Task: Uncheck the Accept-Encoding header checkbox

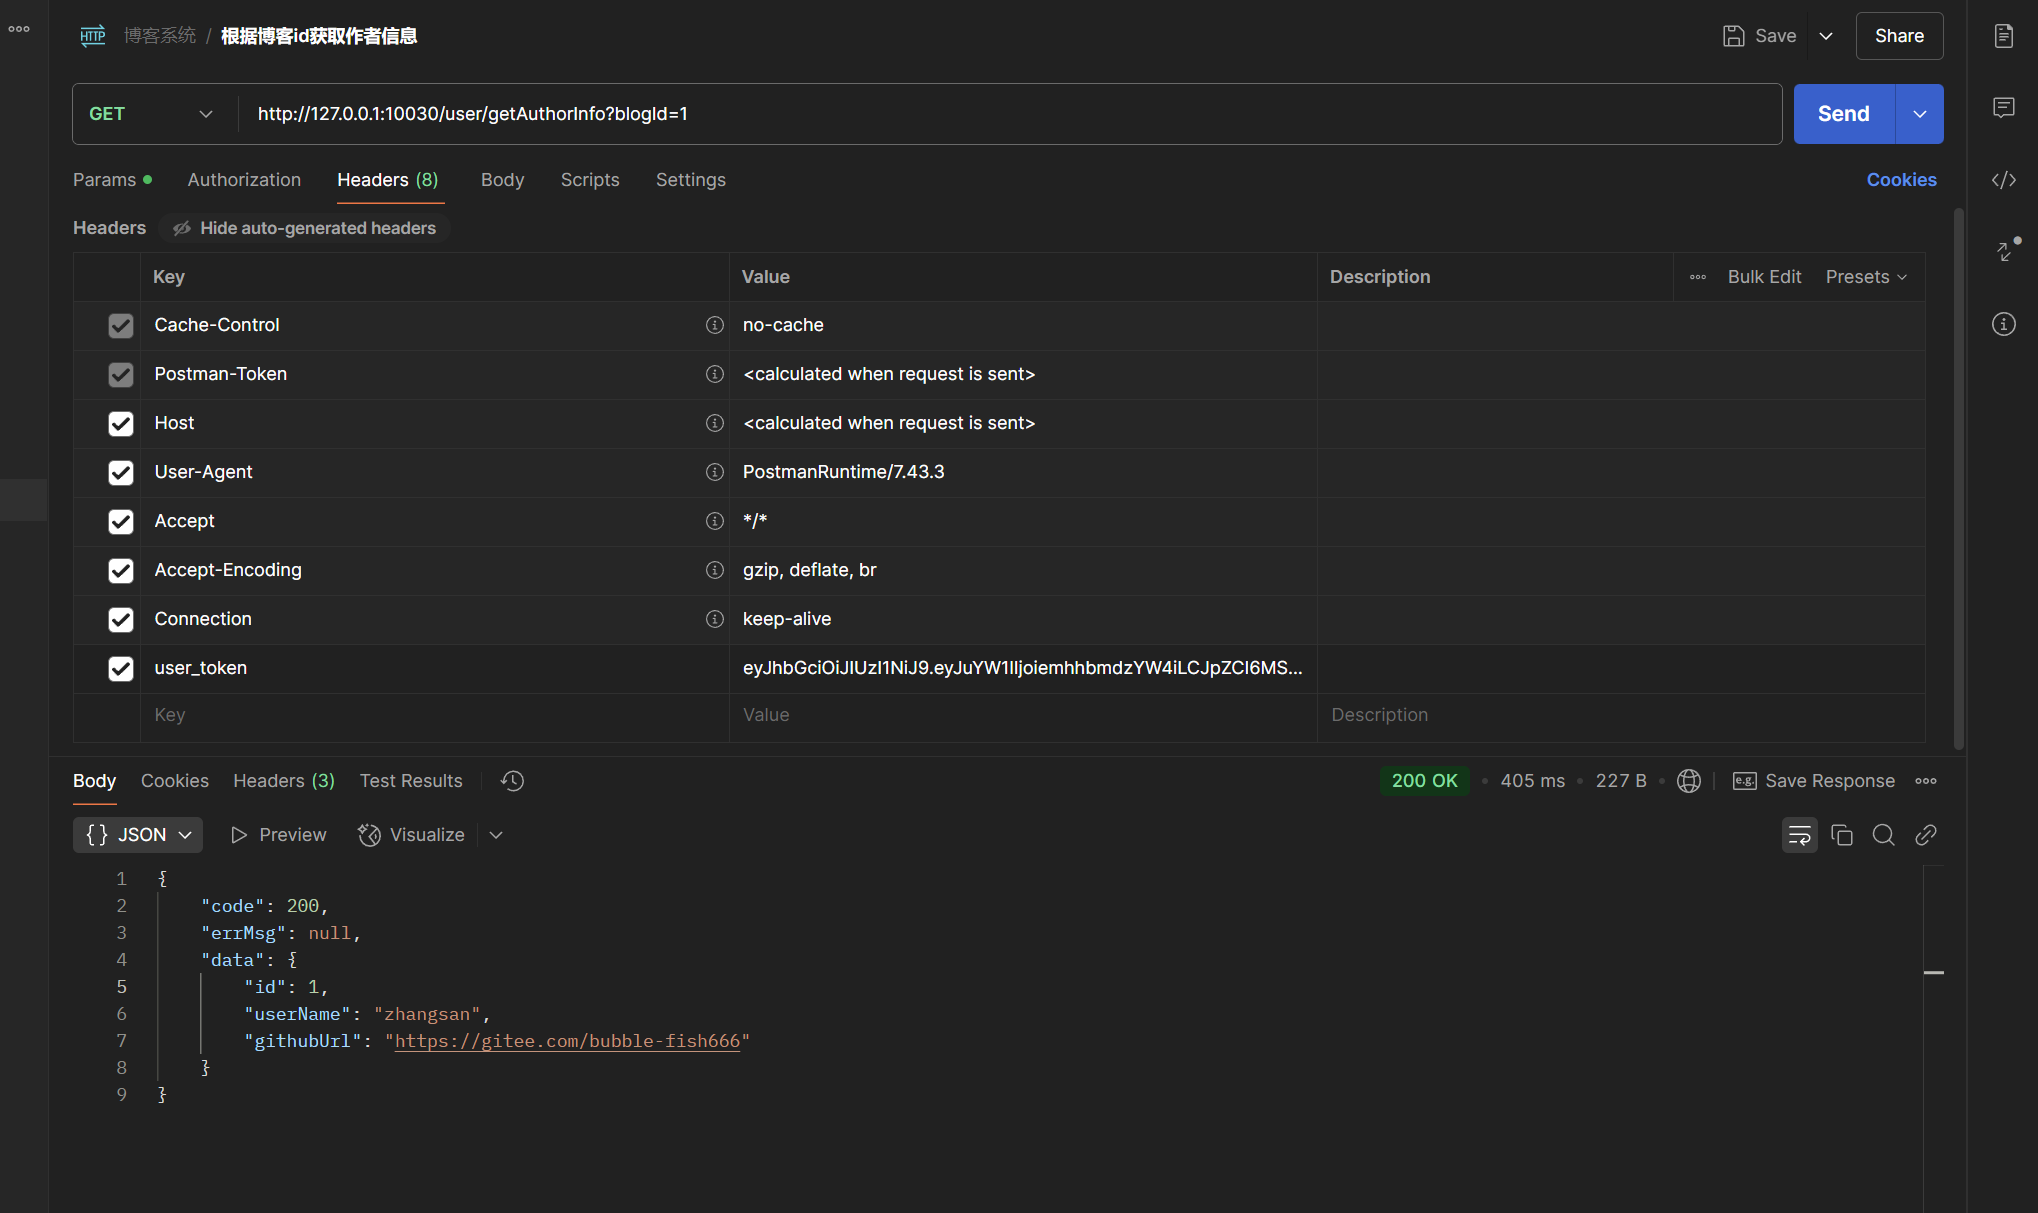Action: tap(121, 571)
